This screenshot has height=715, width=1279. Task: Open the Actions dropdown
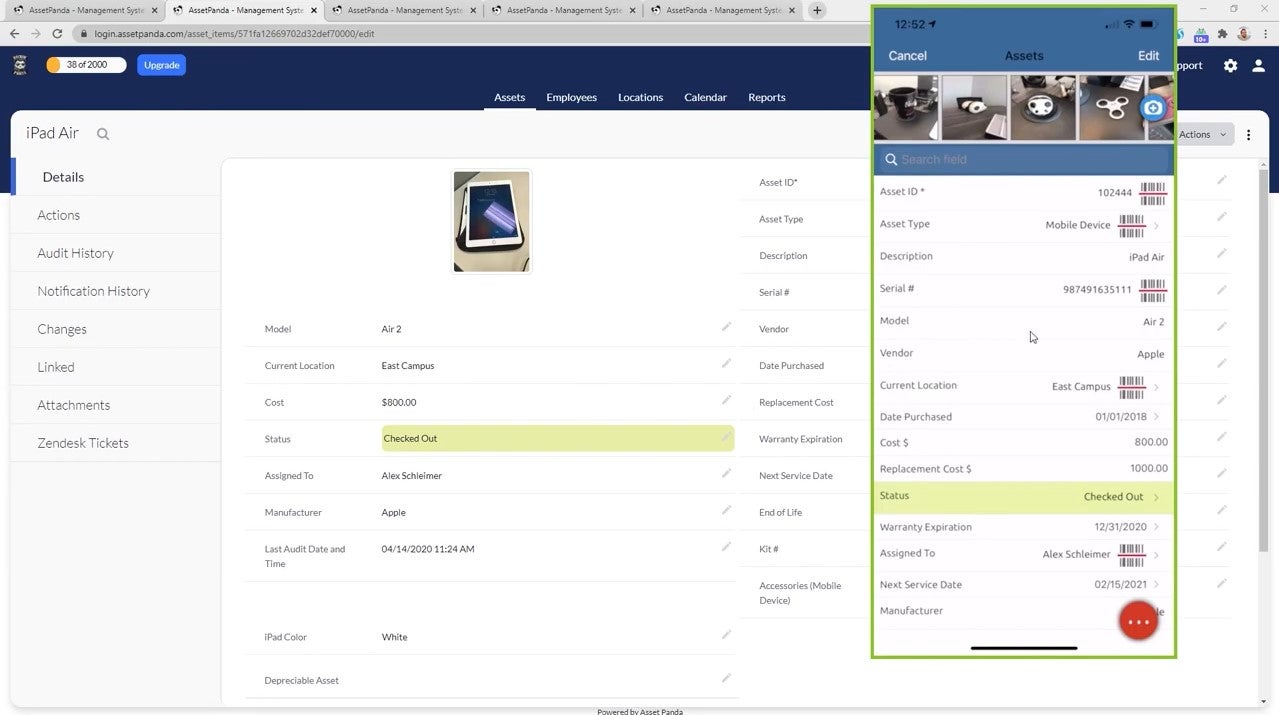1203,134
